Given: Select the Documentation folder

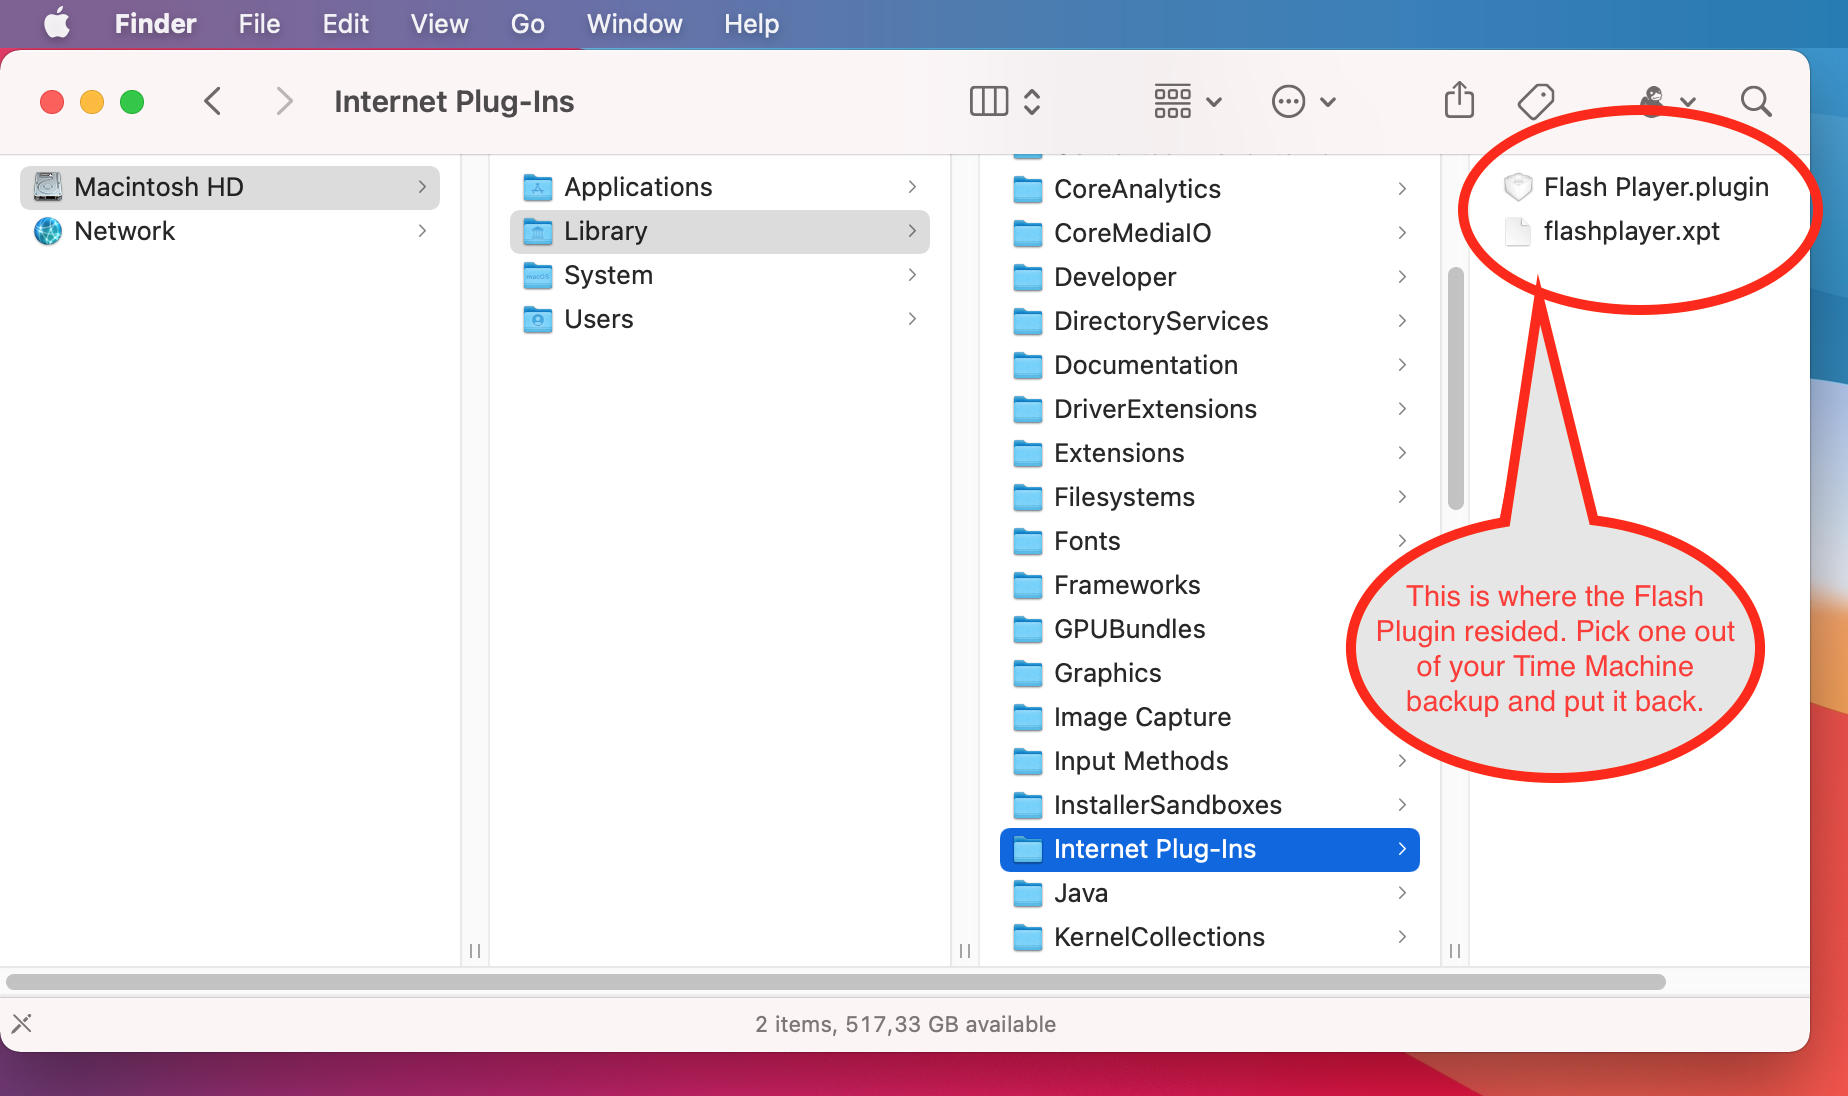Looking at the screenshot, I should point(1210,365).
